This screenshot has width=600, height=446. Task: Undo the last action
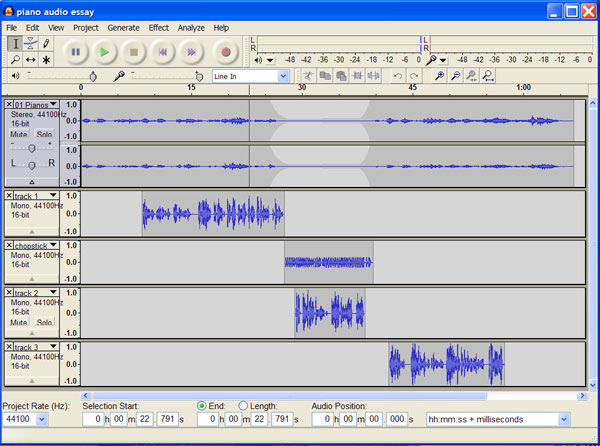coord(398,76)
